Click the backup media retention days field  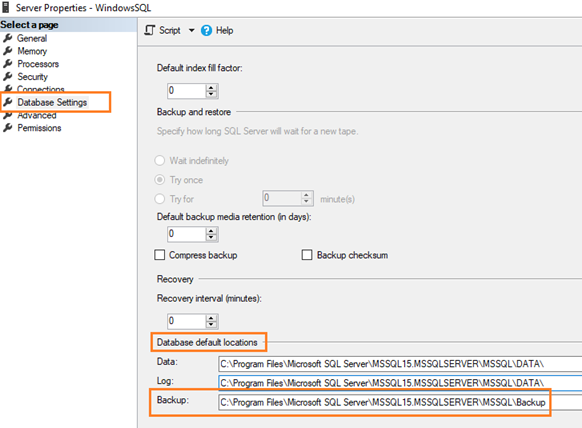pos(186,234)
